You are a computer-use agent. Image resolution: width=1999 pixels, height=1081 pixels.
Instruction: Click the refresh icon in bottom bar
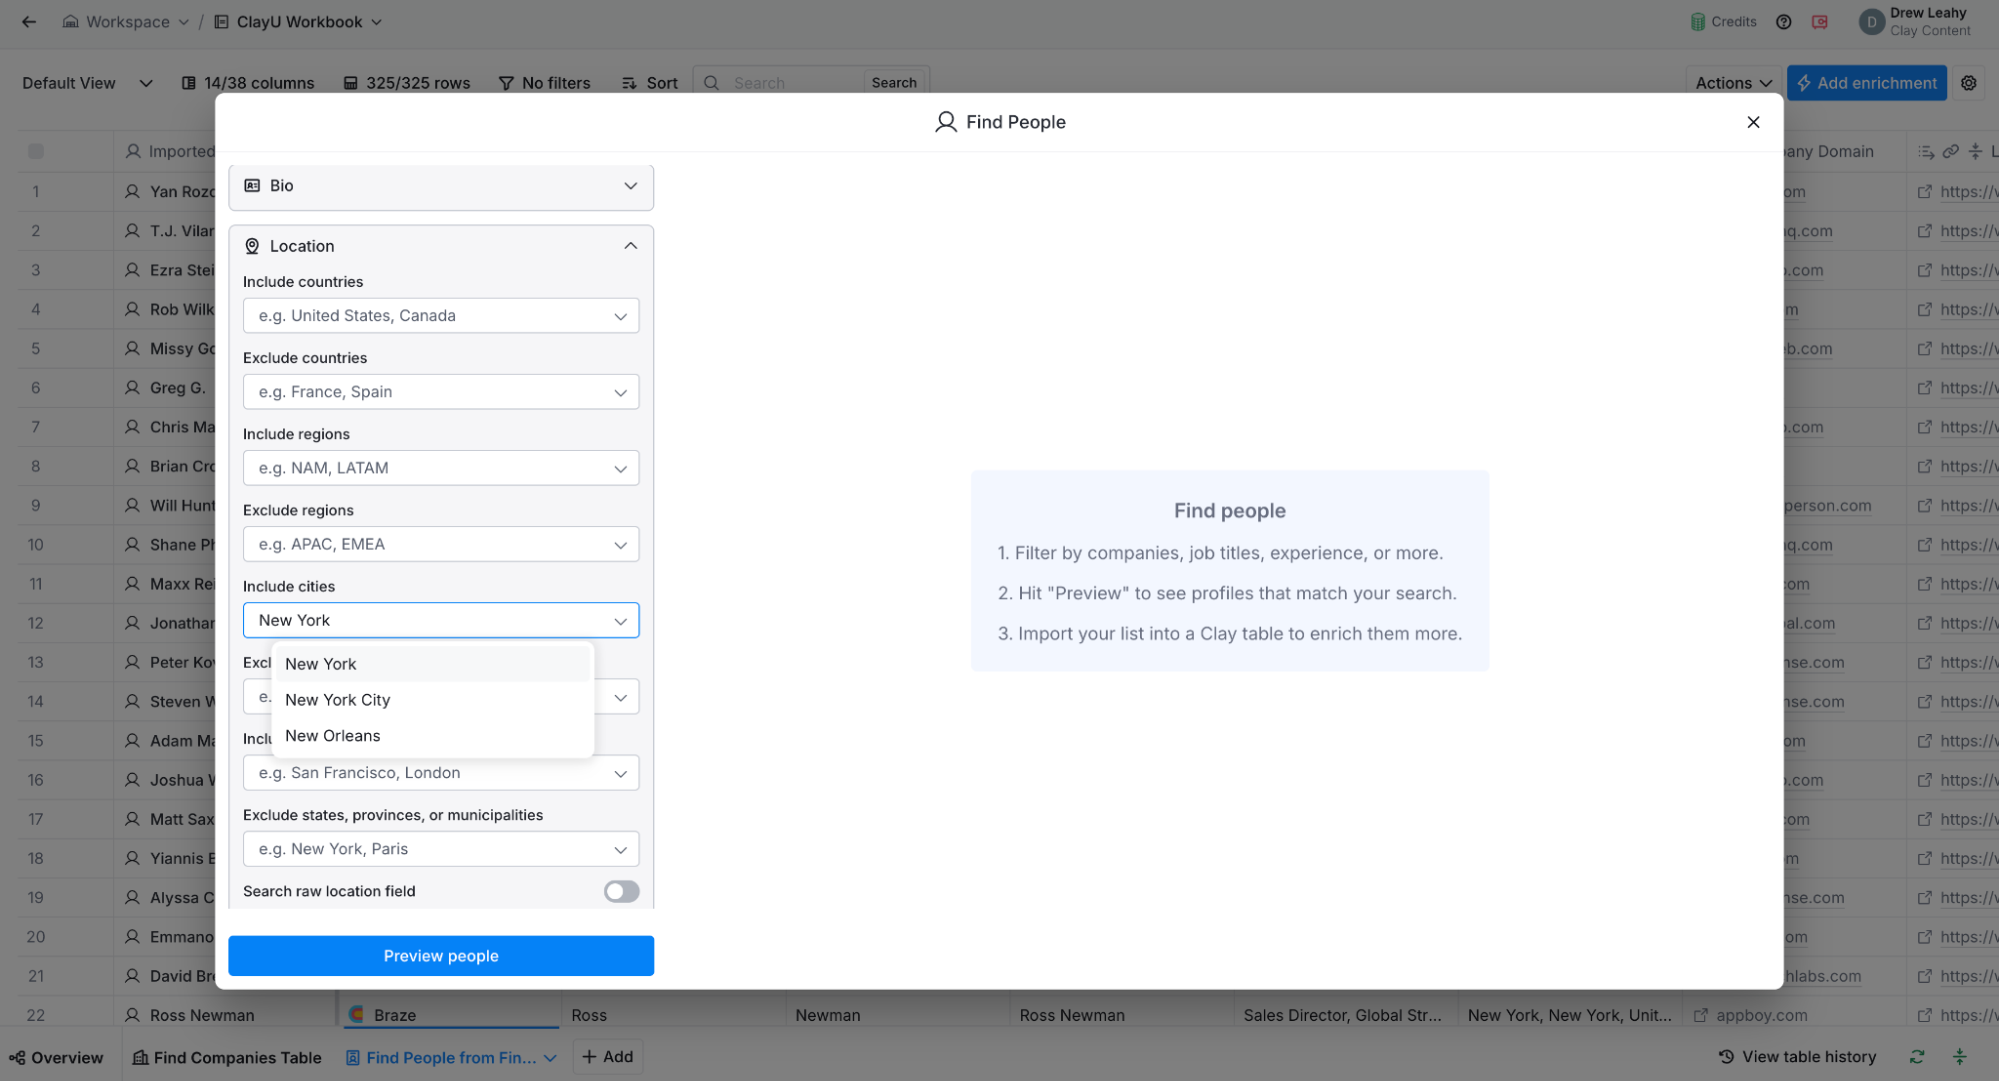1916,1057
